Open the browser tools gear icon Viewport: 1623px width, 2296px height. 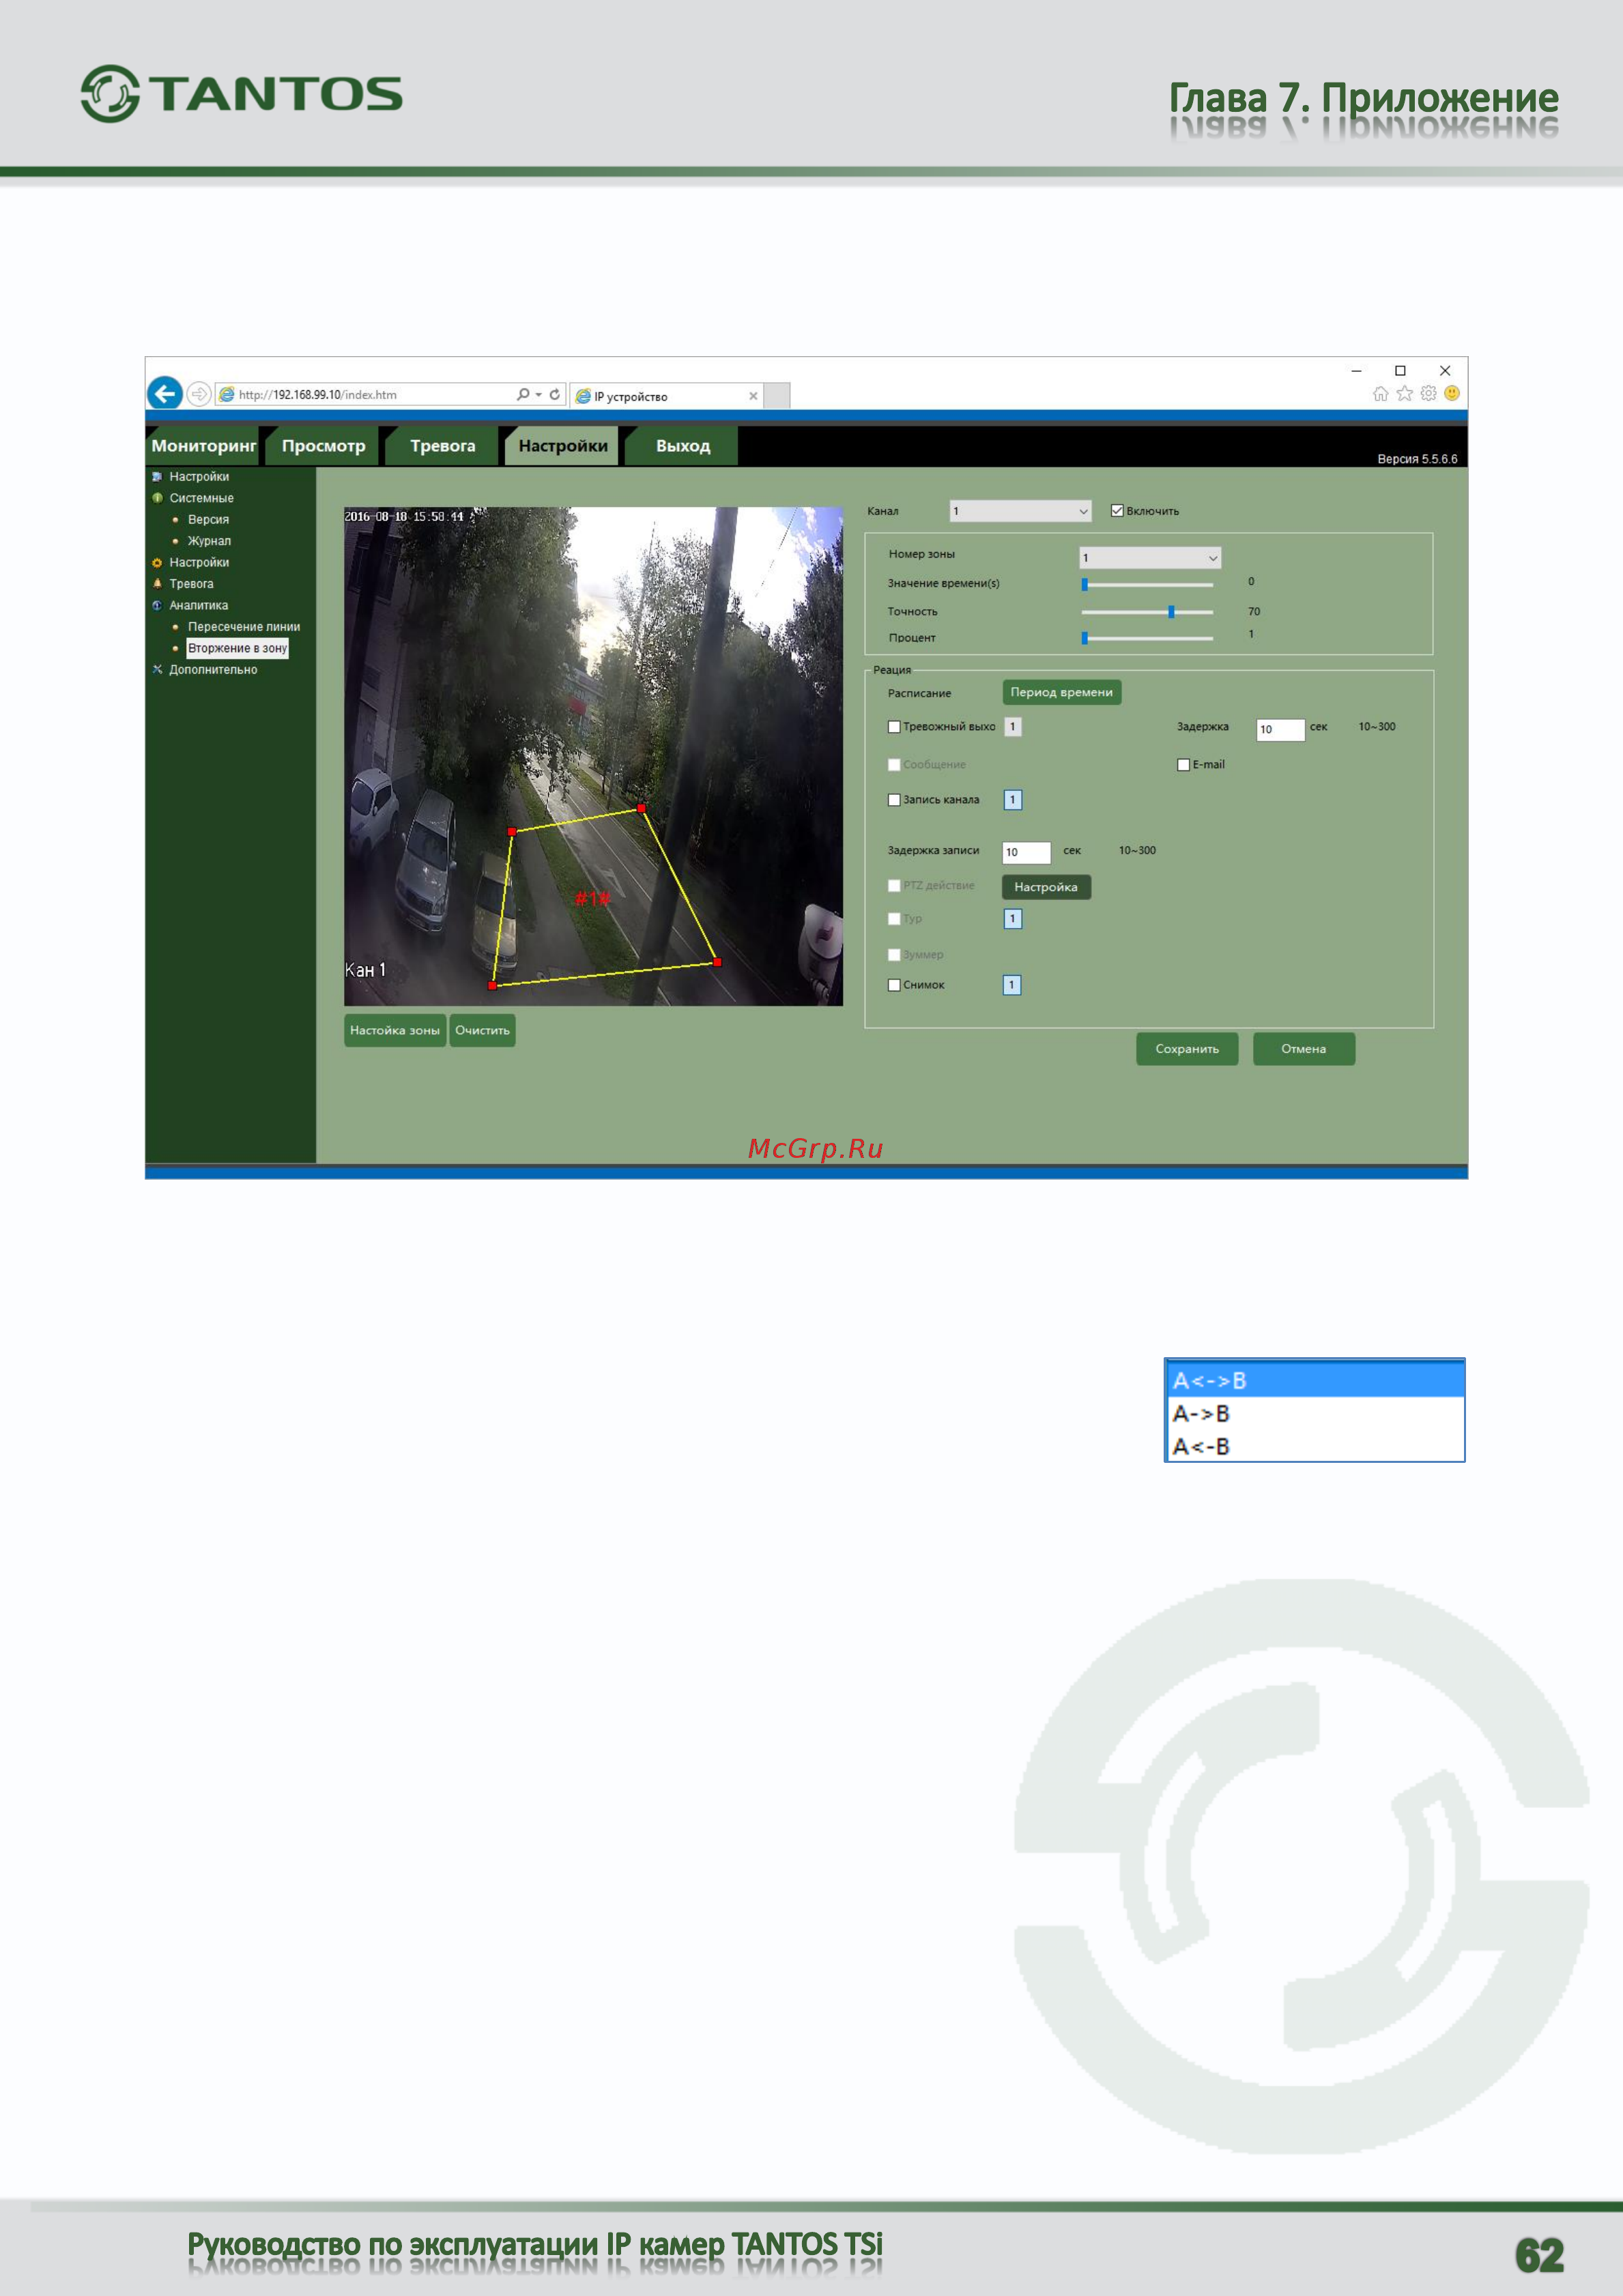[x=1428, y=394]
